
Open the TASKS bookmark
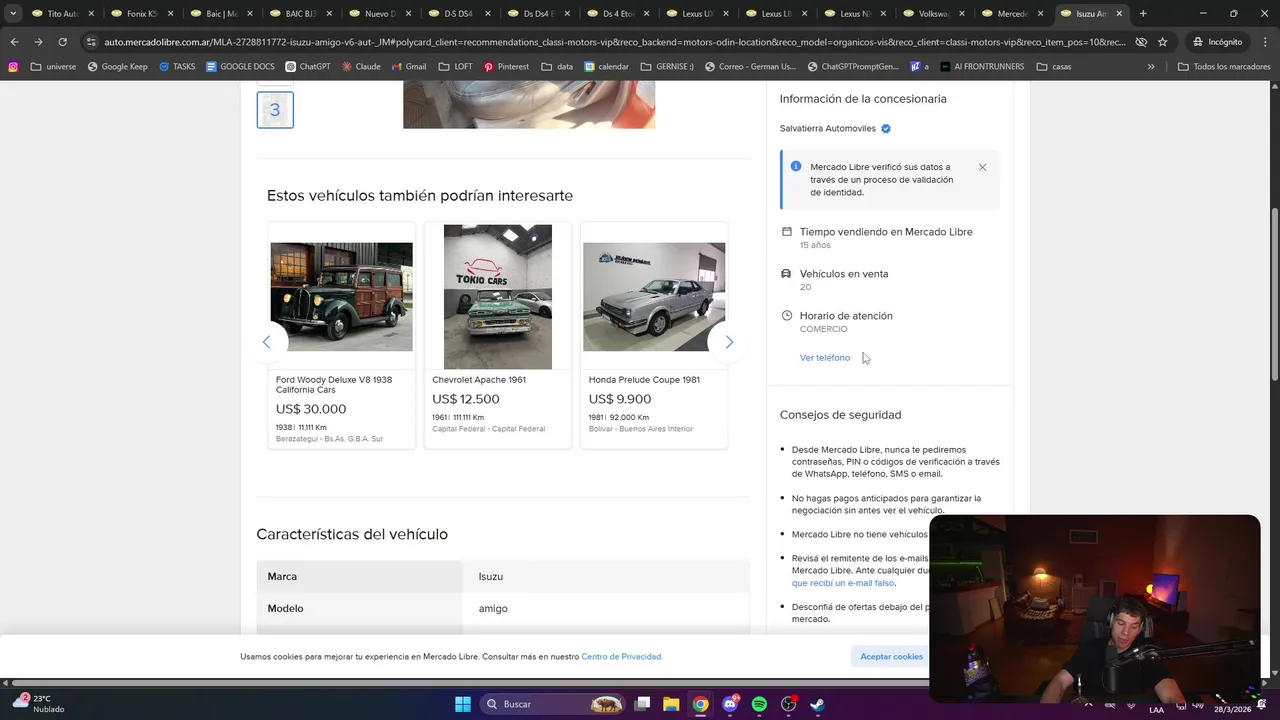[177, 67]
